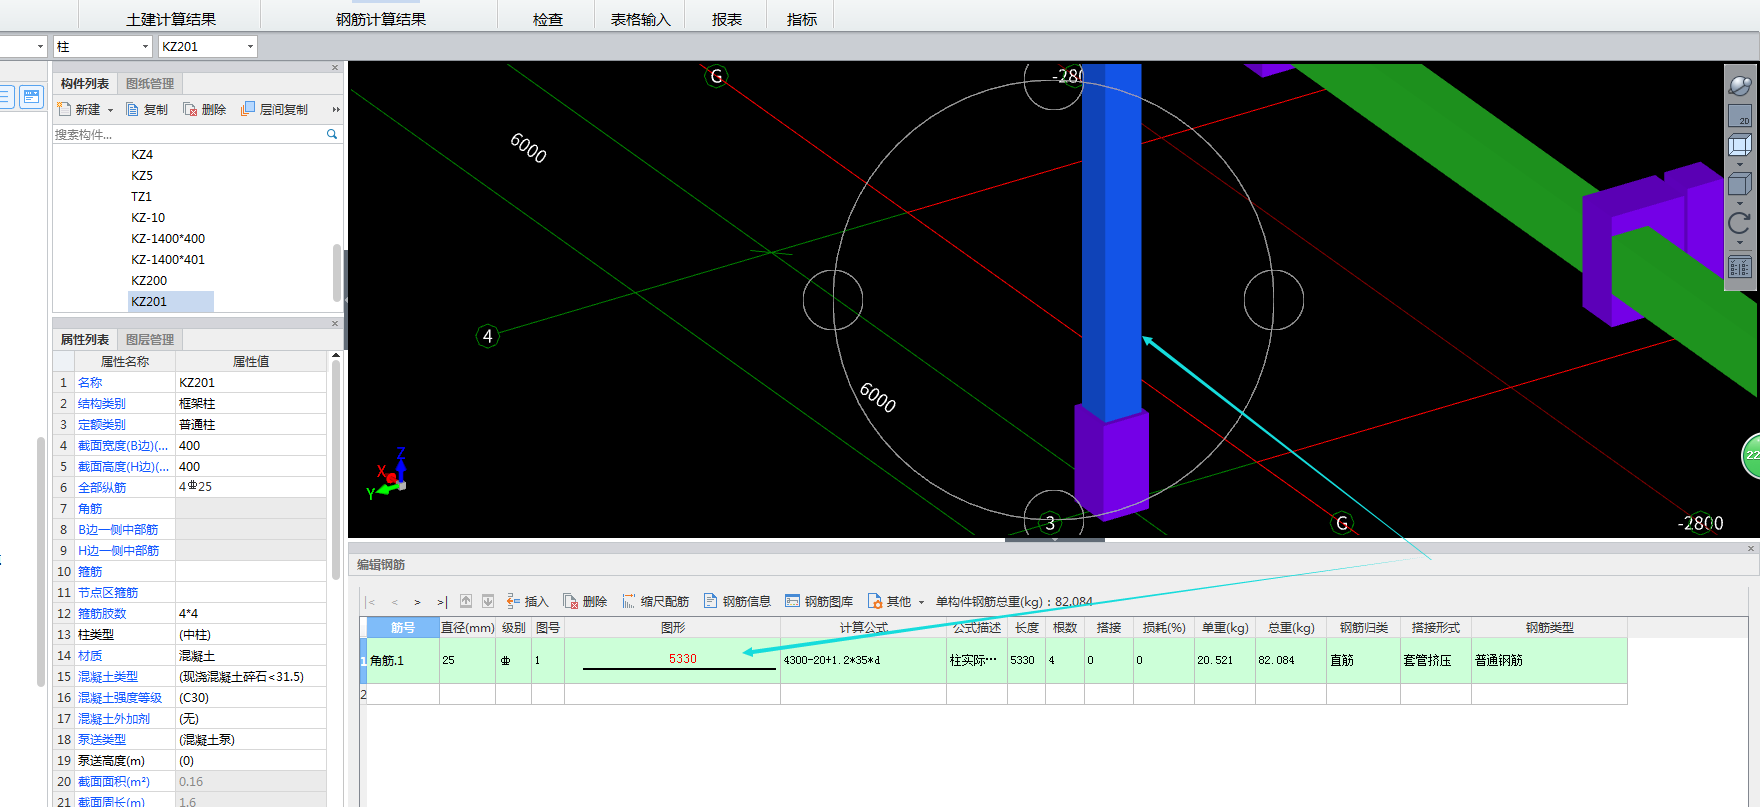The width and height of the screenshot is (1760, 807).
Task: Open the 表格输入 menu tab
Action: (x=641, y=19)
